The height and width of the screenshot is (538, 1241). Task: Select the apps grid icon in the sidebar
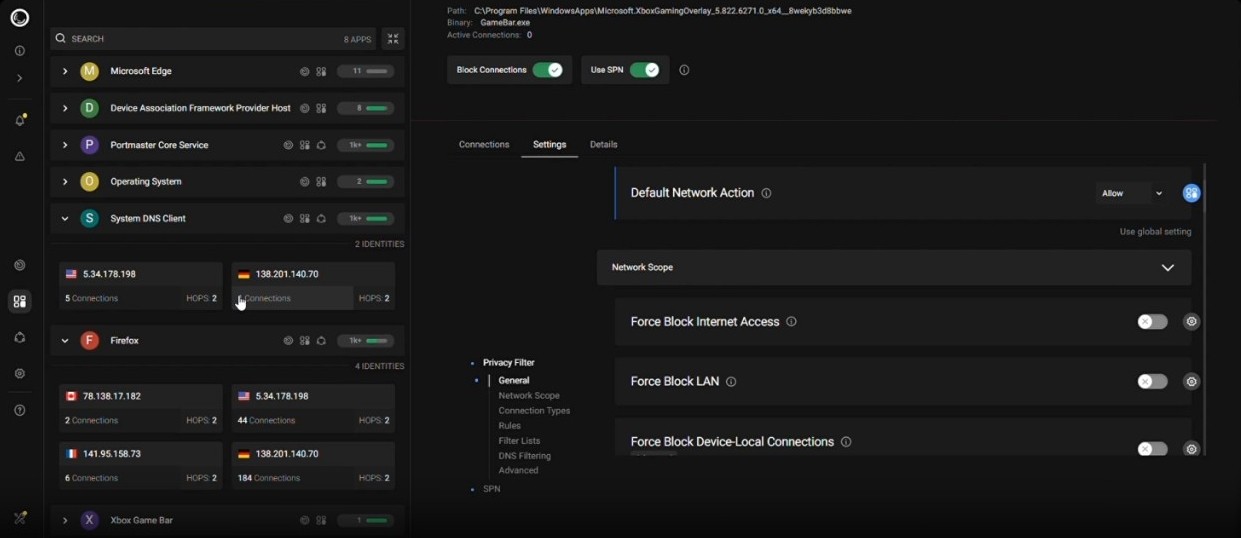click(x=20, y=301)
